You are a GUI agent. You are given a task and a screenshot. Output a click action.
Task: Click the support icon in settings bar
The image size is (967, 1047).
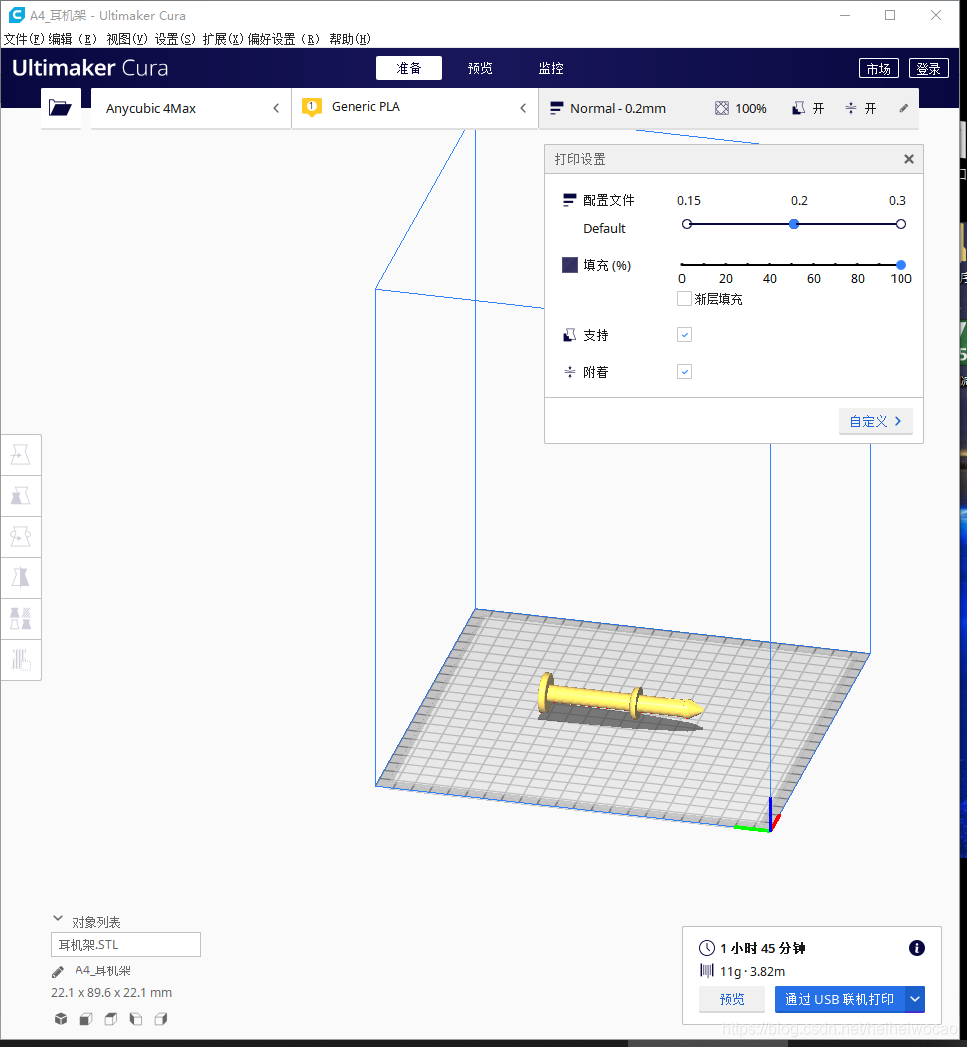click(798, 108)
